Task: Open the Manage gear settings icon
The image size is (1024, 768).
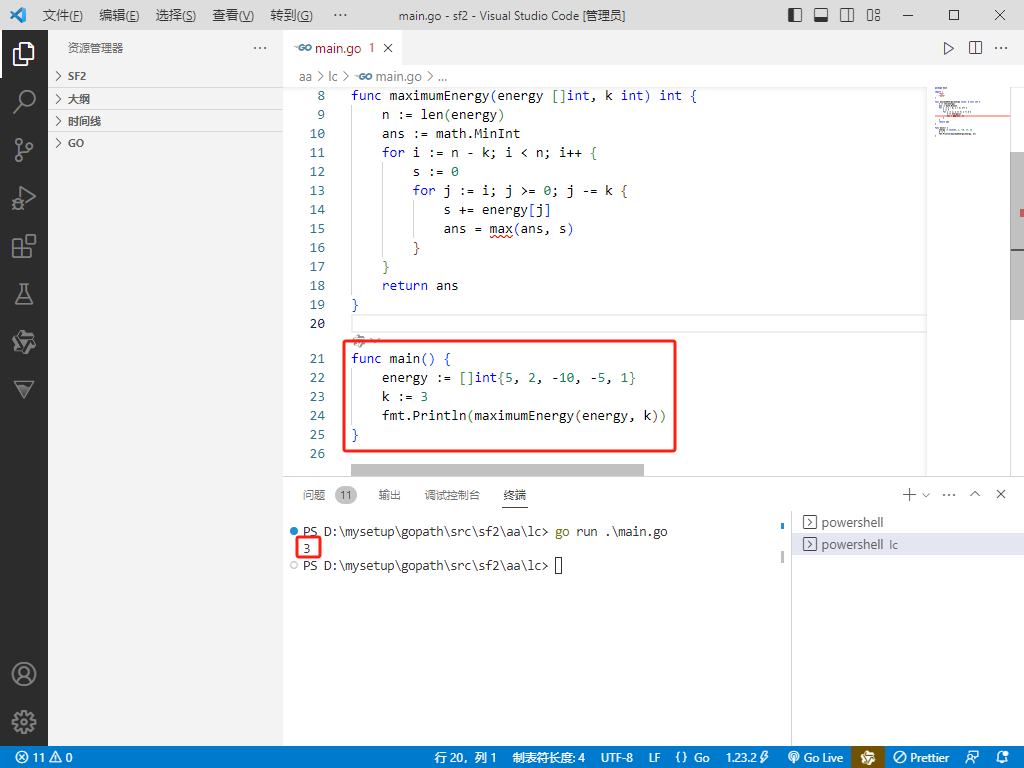Action: [24, 722]
